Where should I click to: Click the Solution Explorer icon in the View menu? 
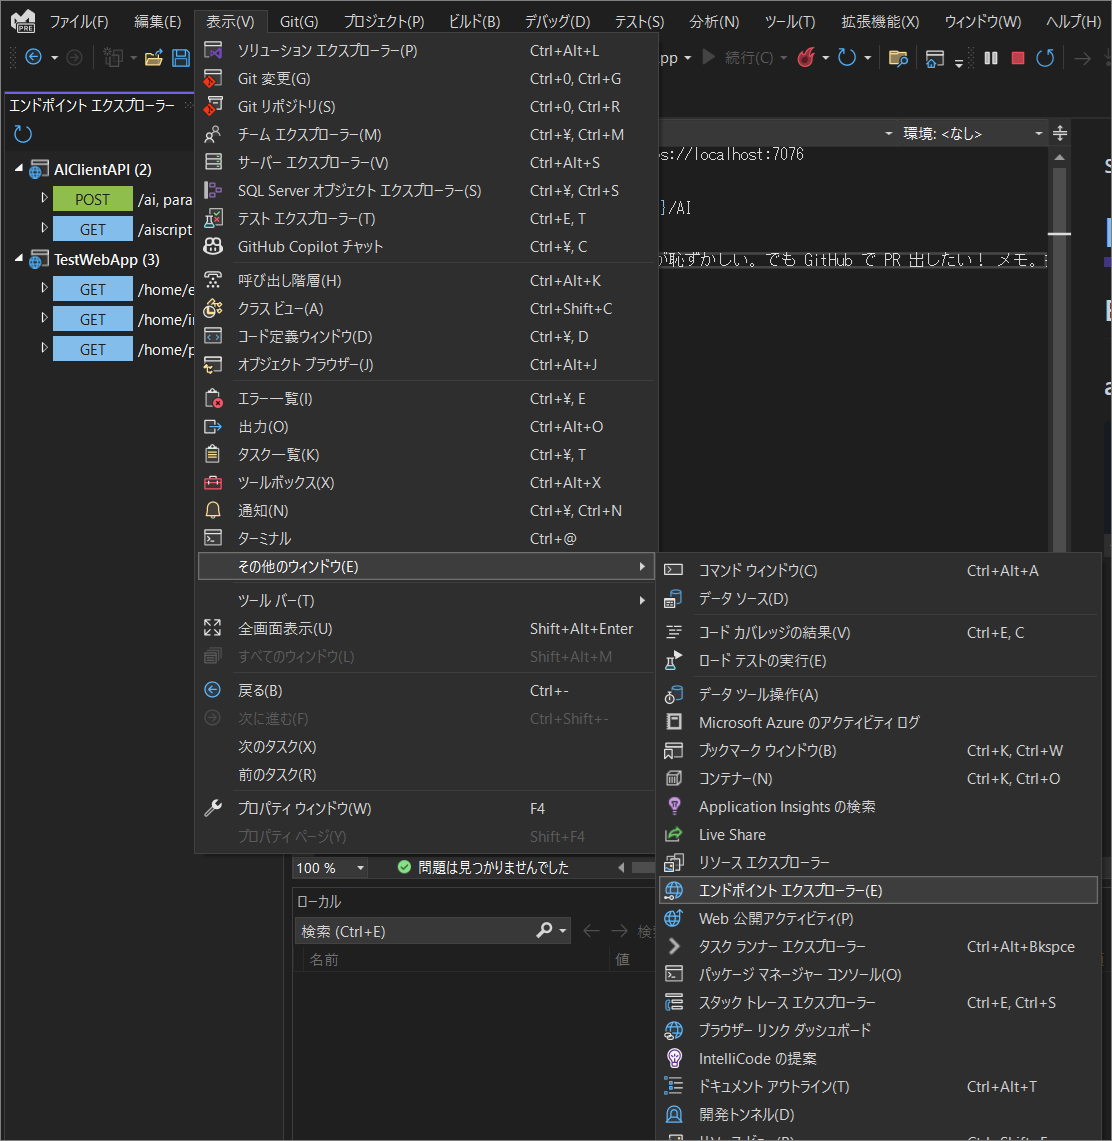pyautogui.click(x=213, y=50)
